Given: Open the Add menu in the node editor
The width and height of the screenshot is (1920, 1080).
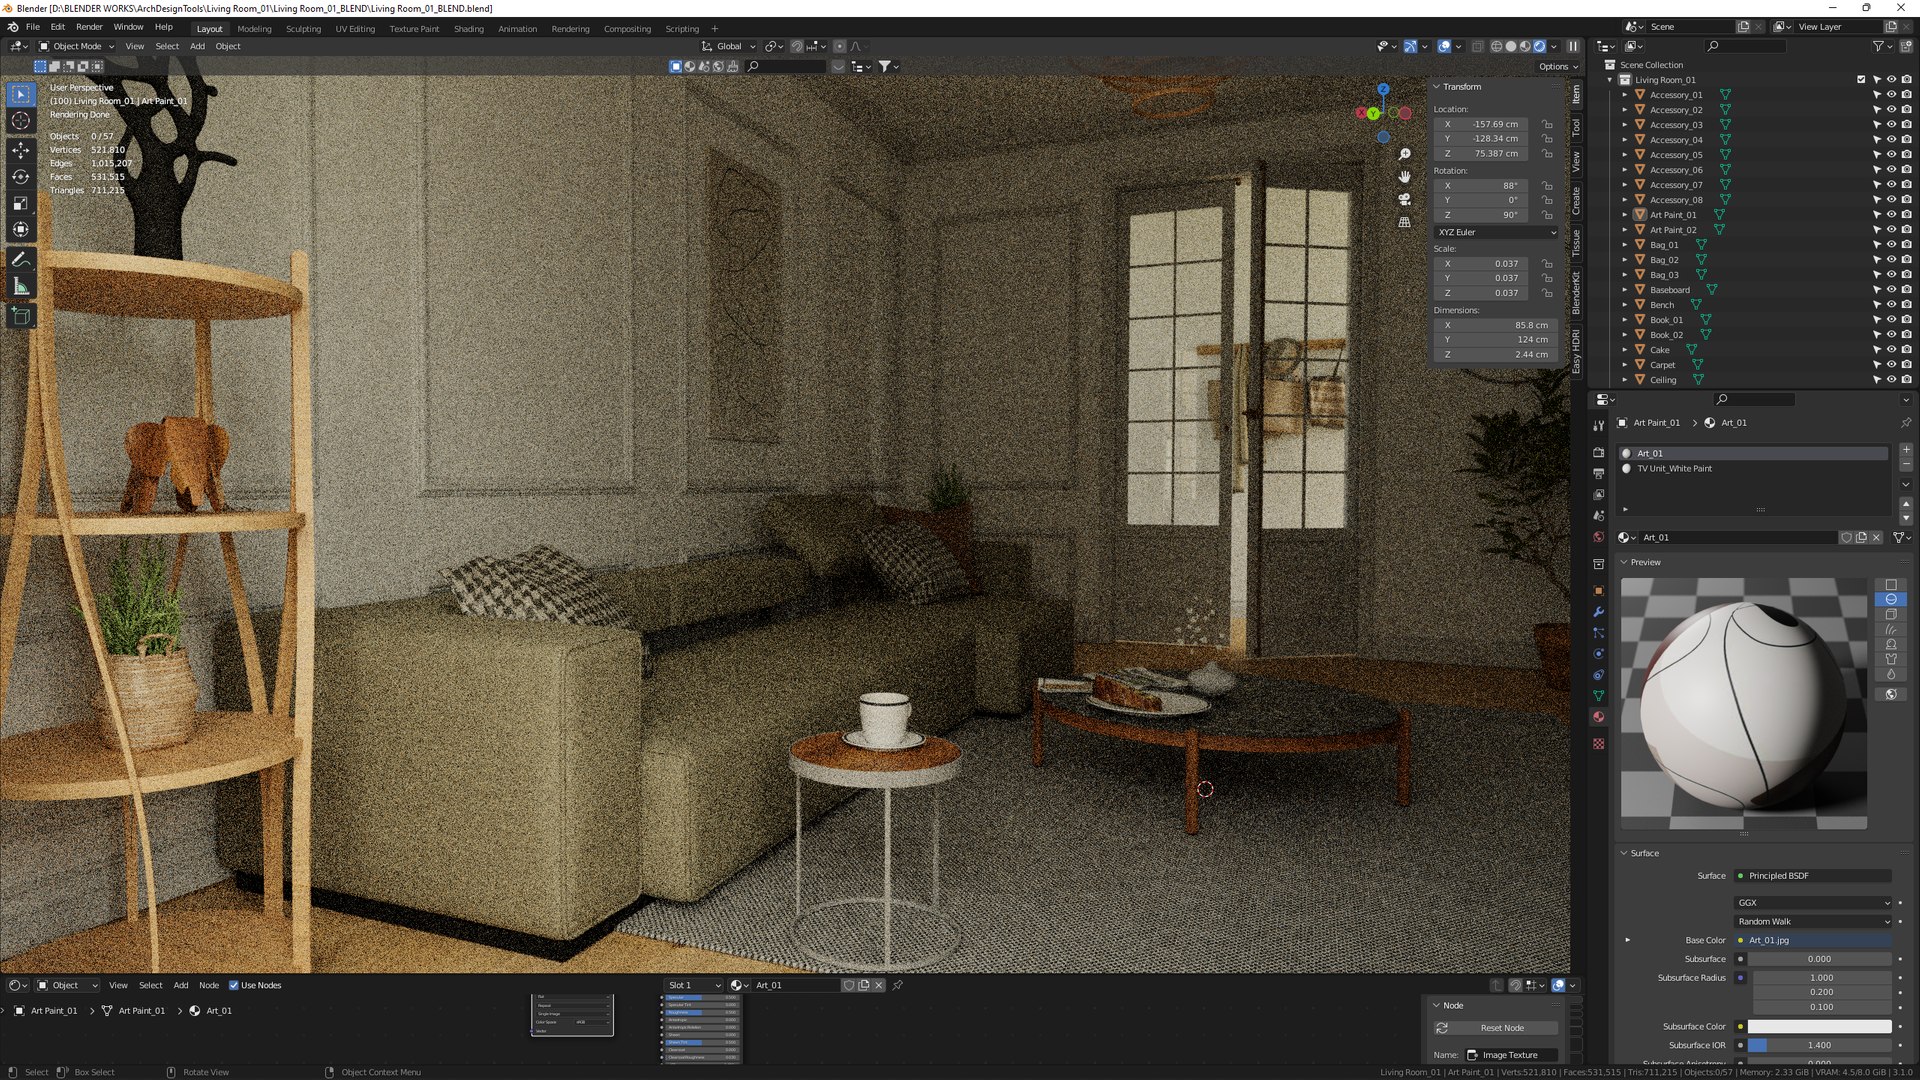Looking at the screenshot, I should pos(181,985).
